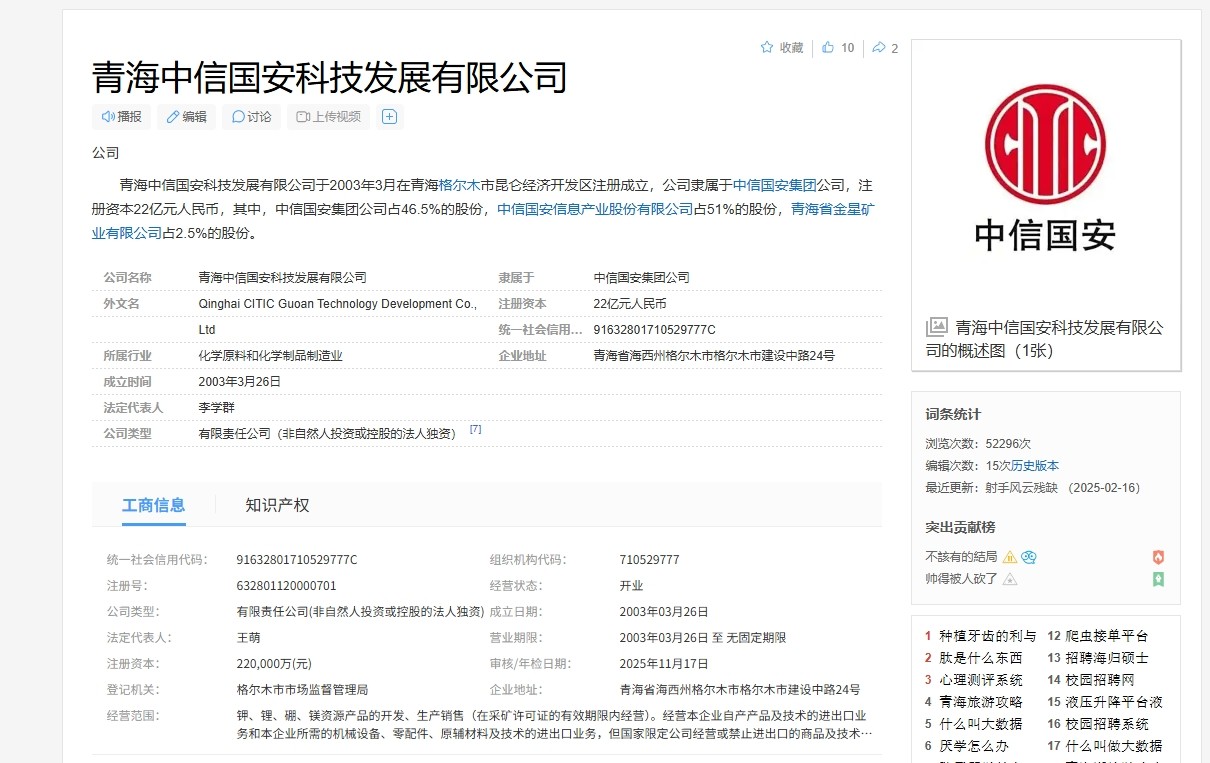
Task: Click the 词条统计 heading
Action: click(x=953, y=414)
